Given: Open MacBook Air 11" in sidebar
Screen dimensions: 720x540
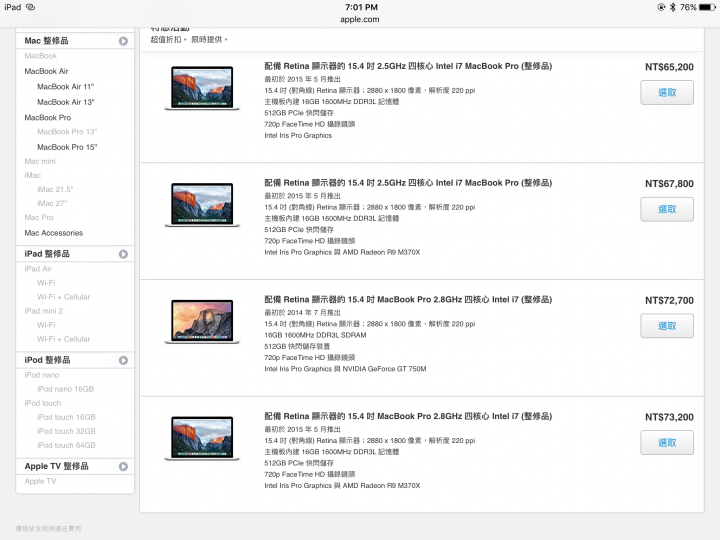Looking at the screenshot, I should 66,87.
